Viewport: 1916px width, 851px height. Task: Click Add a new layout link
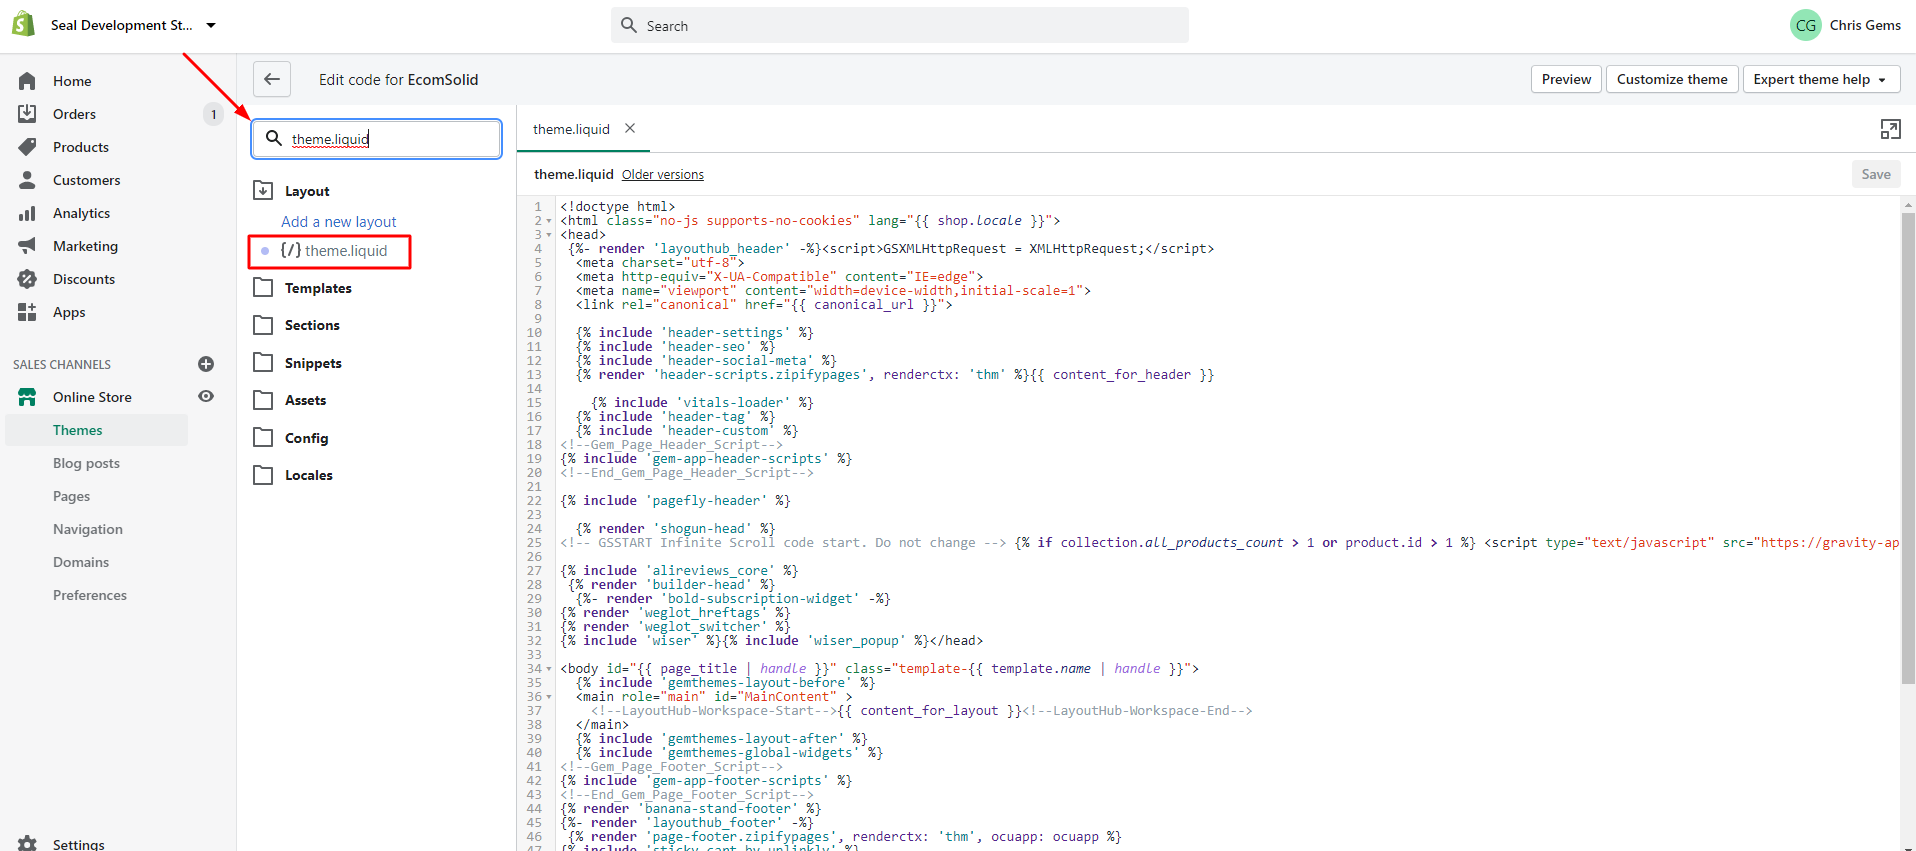338,222
